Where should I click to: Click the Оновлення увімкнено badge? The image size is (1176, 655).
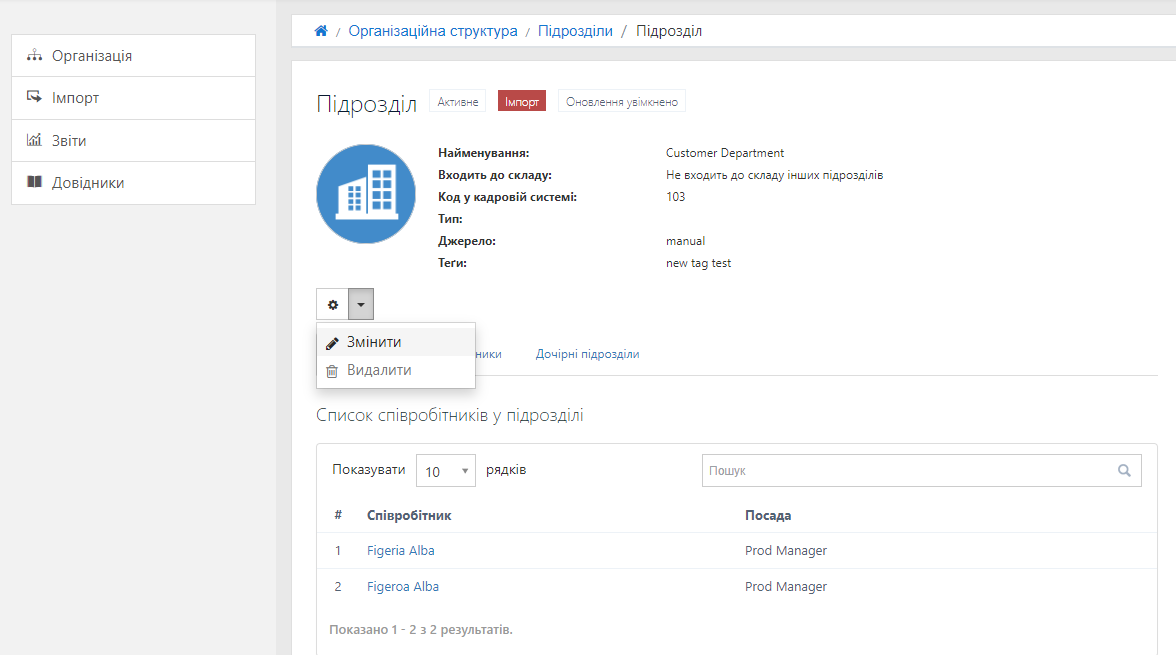coord(622,101)
